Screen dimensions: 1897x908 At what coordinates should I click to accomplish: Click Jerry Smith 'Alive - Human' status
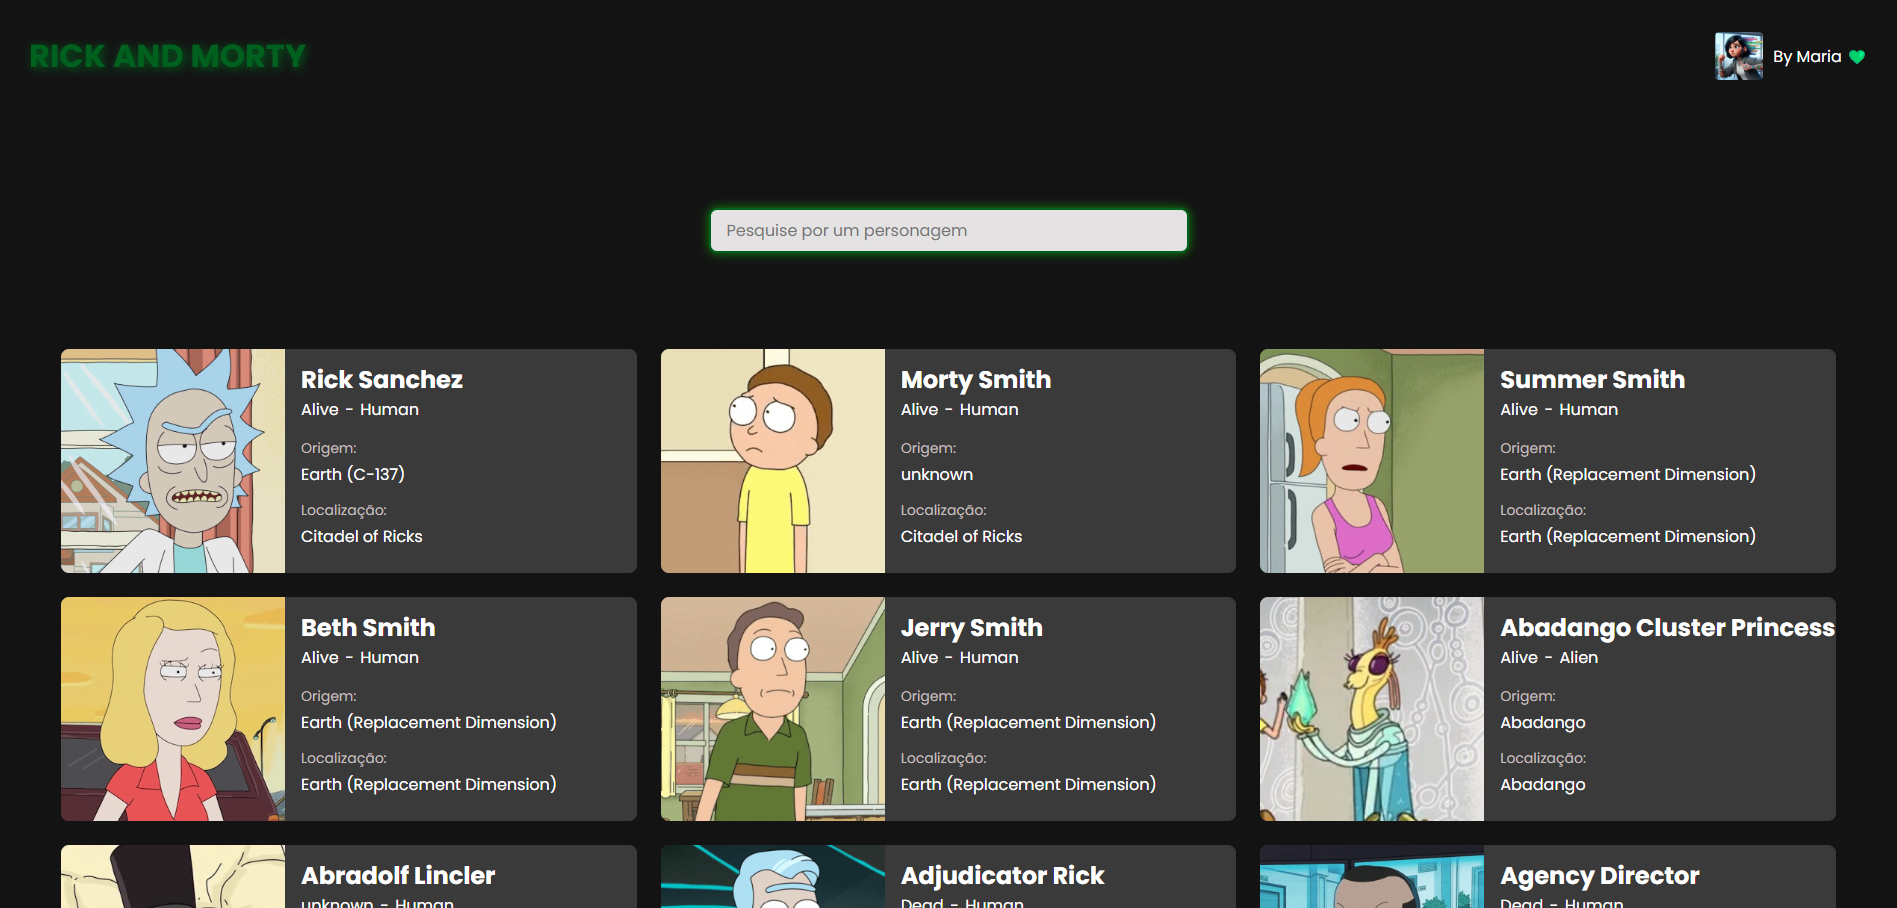click(x=960, y=657)
